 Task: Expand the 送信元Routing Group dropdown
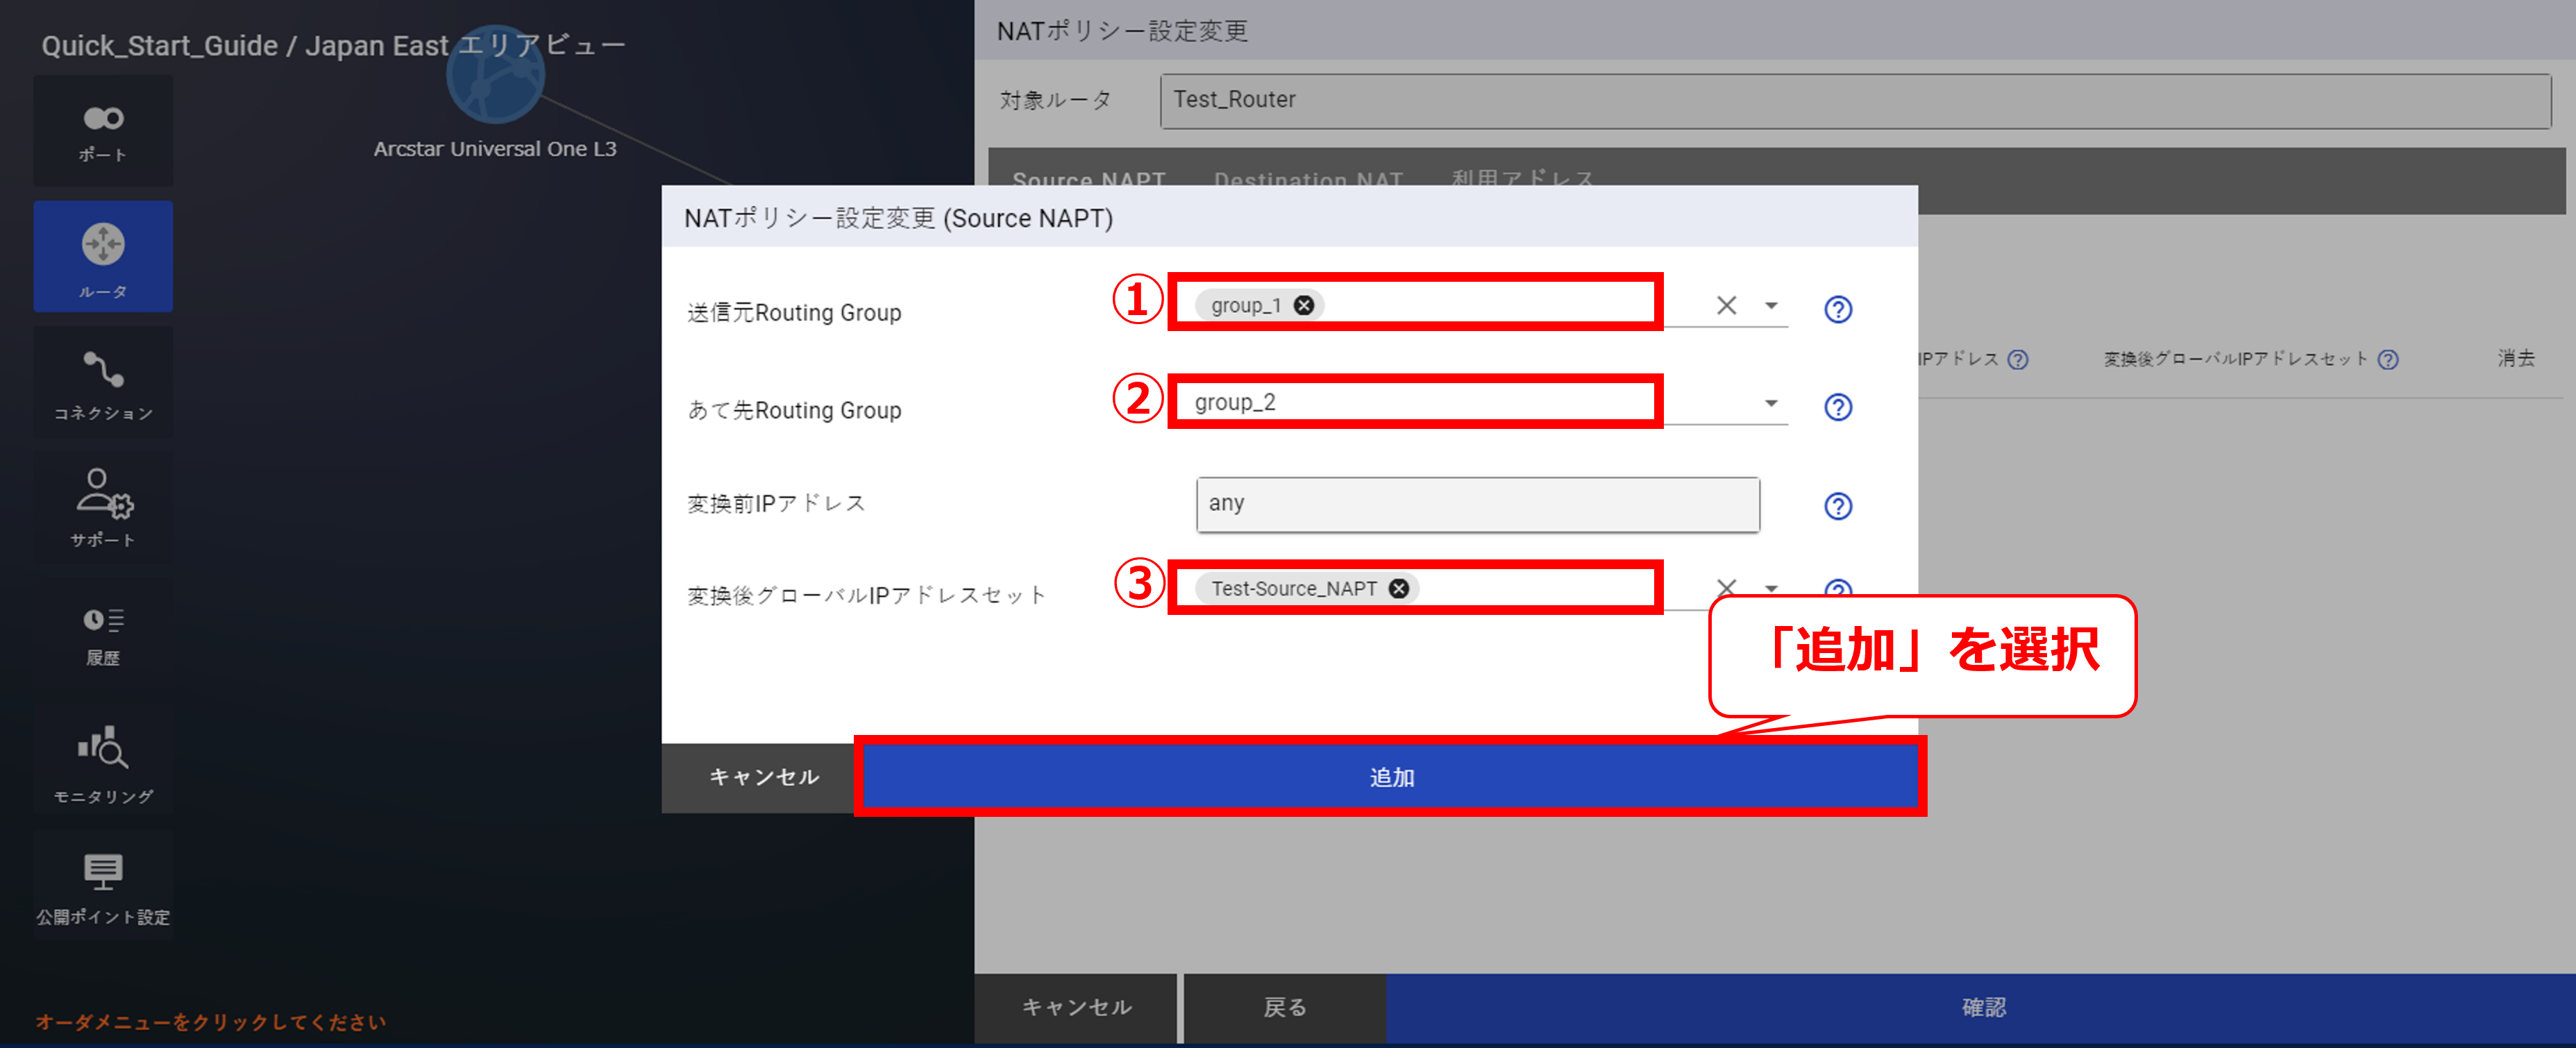coord(1771,305)
